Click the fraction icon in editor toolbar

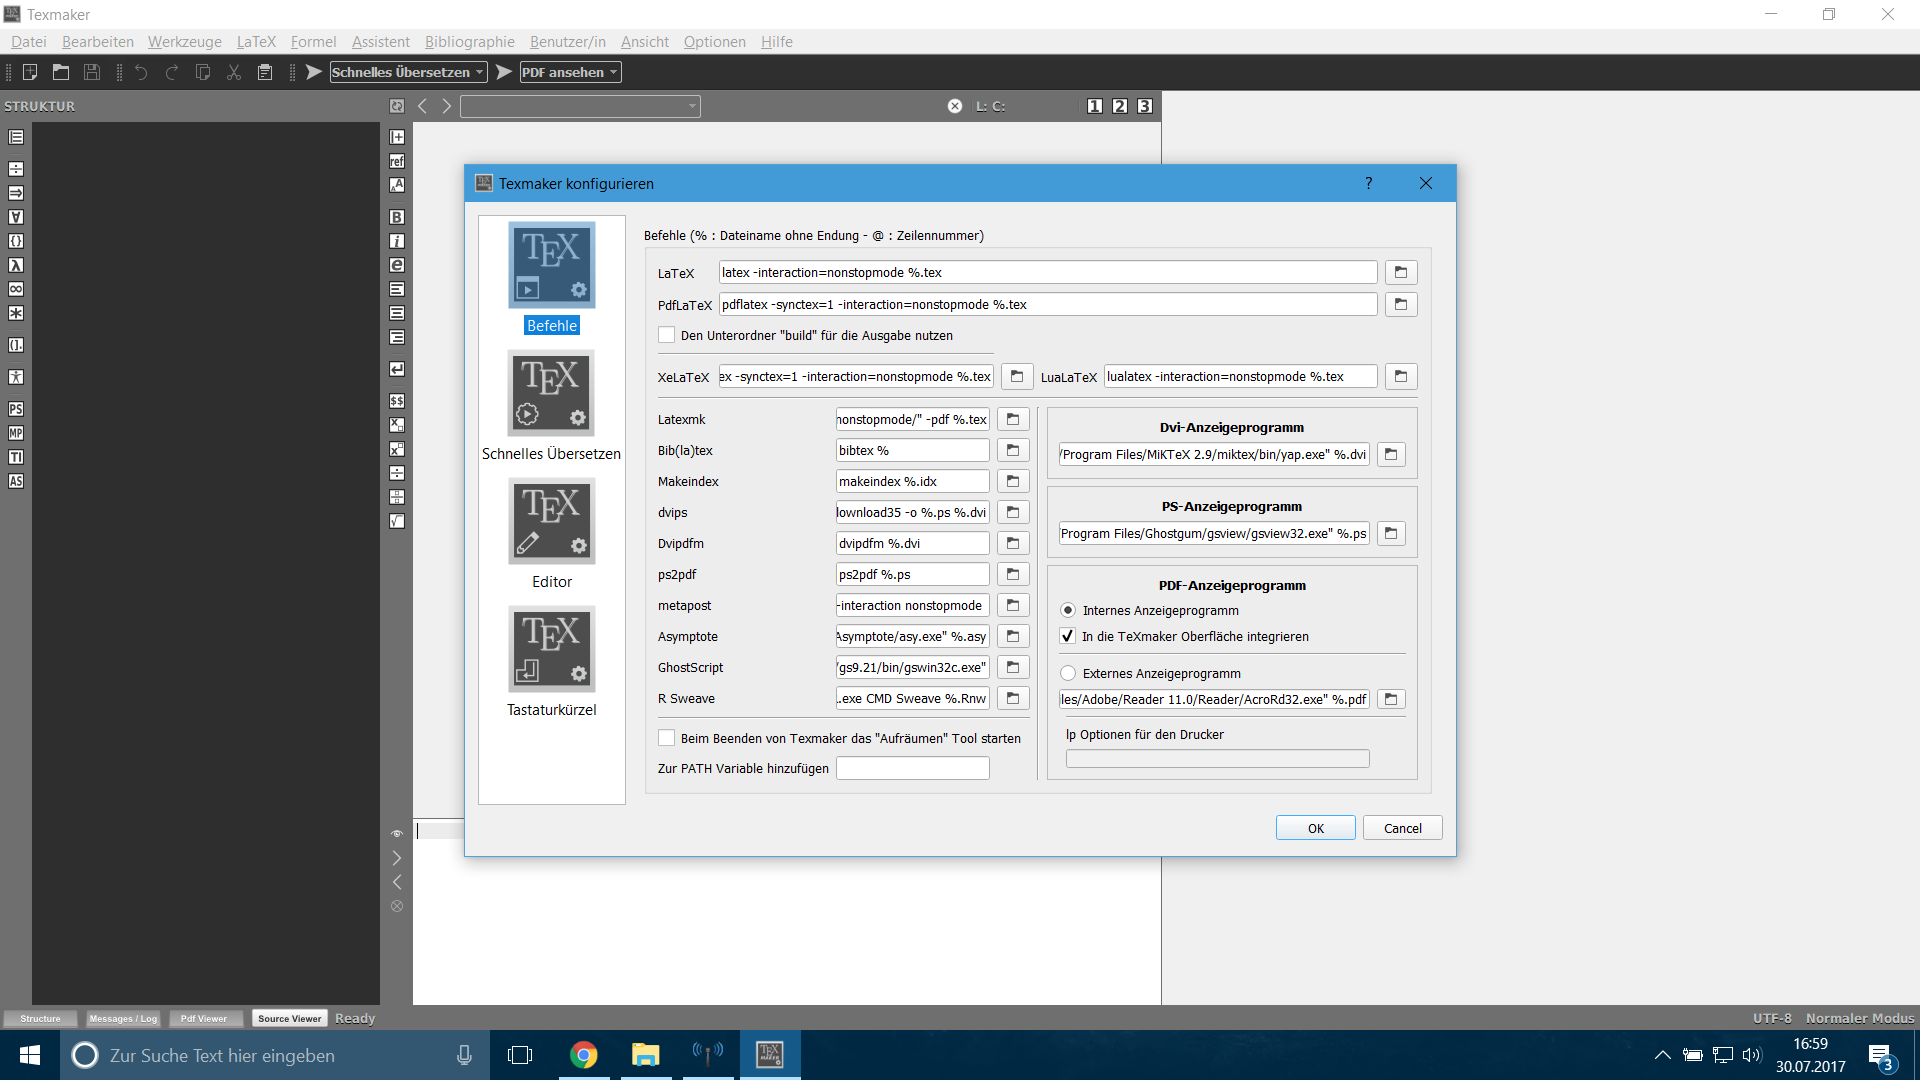click(x=397, y=473)
